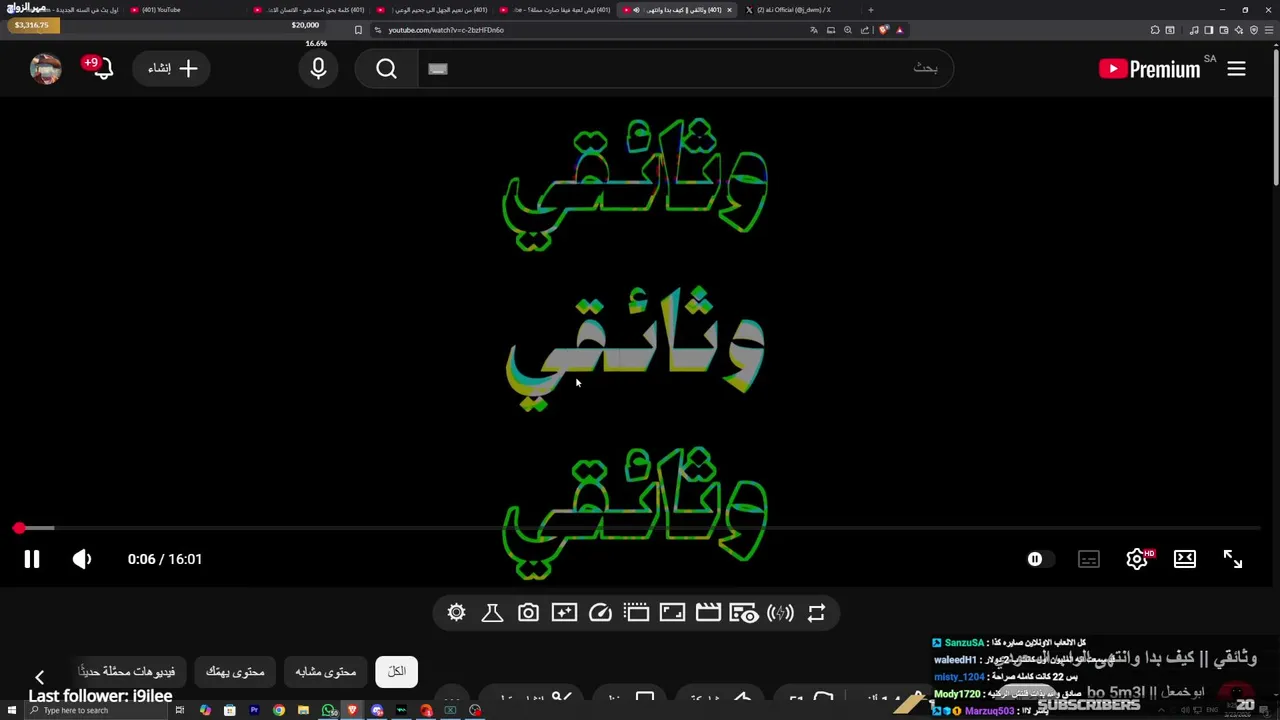Click the YouTube search input field
1280x720 pixels.
685,68
